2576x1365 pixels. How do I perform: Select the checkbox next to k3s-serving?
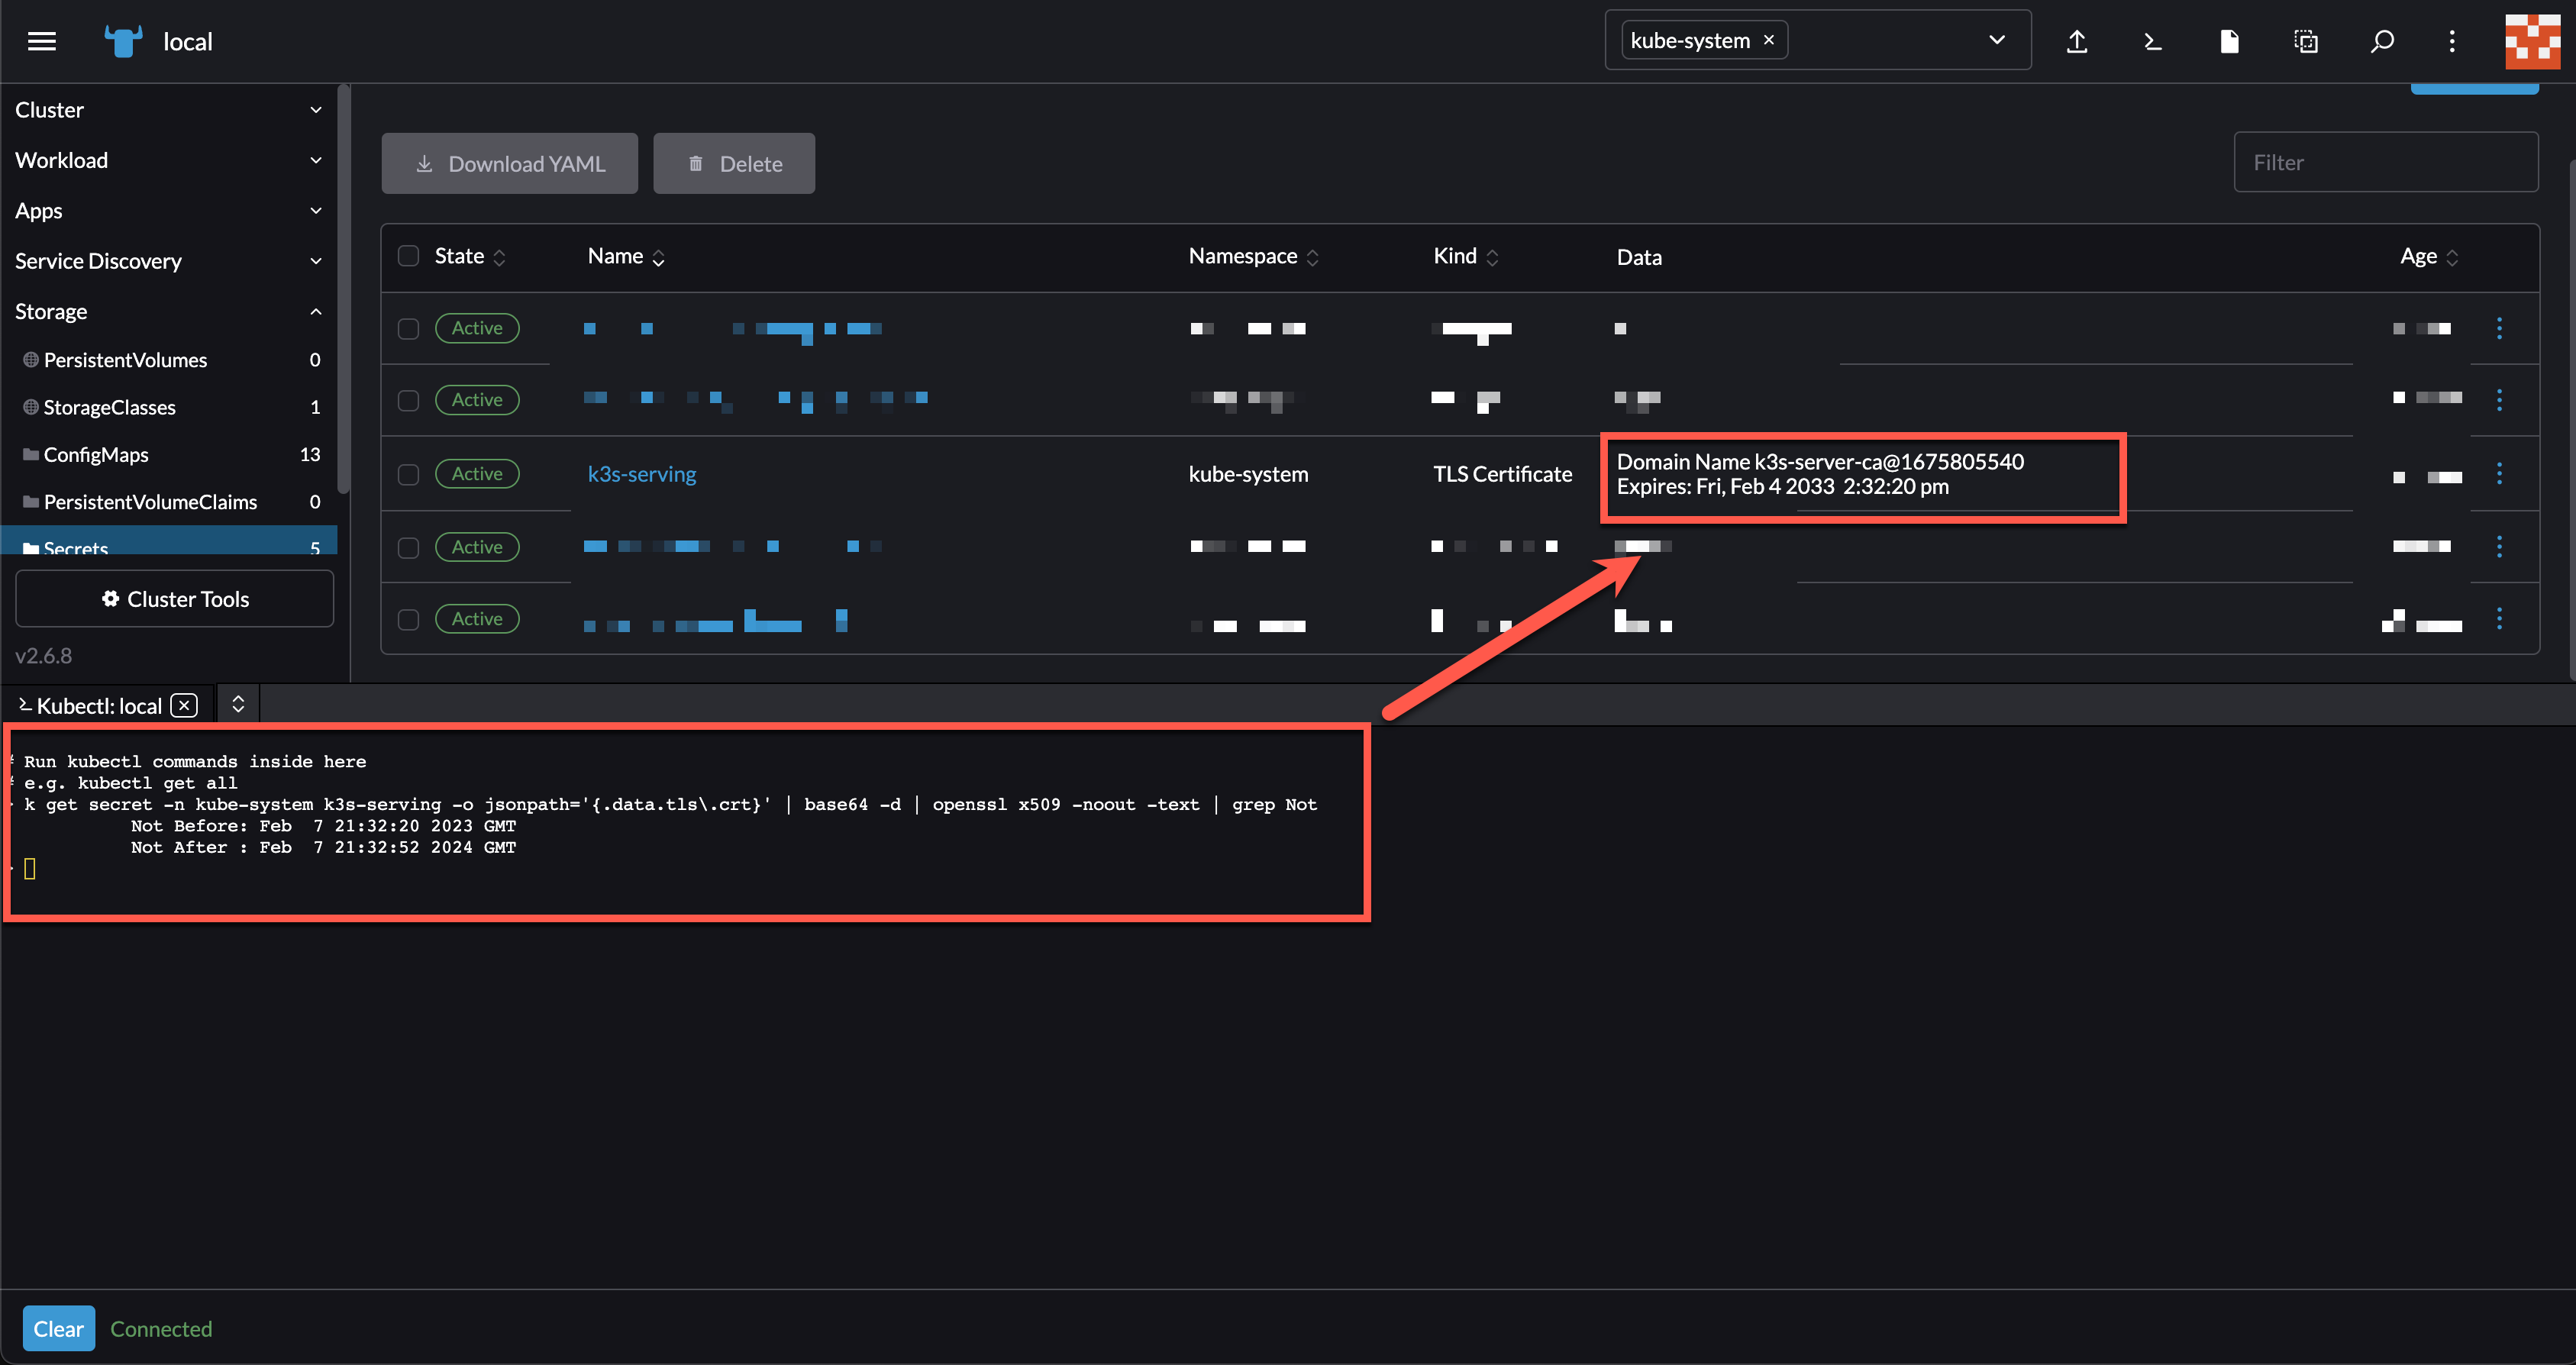[408, 475]
